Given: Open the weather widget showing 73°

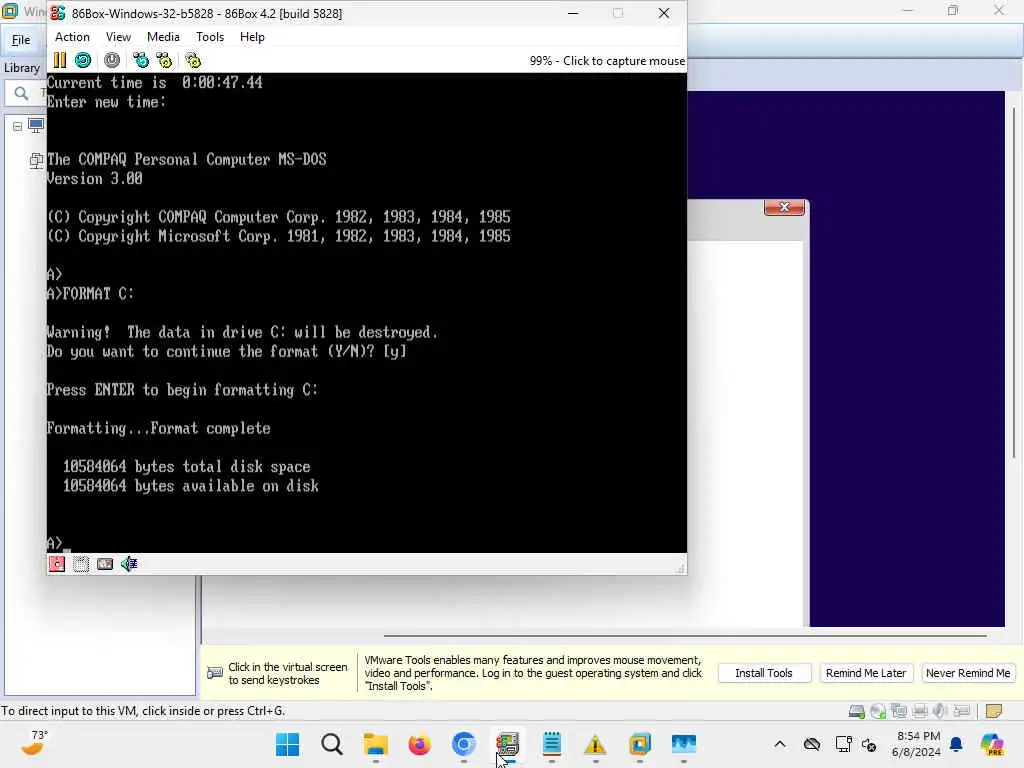Looking at the screenshot, I should point(34,743).
